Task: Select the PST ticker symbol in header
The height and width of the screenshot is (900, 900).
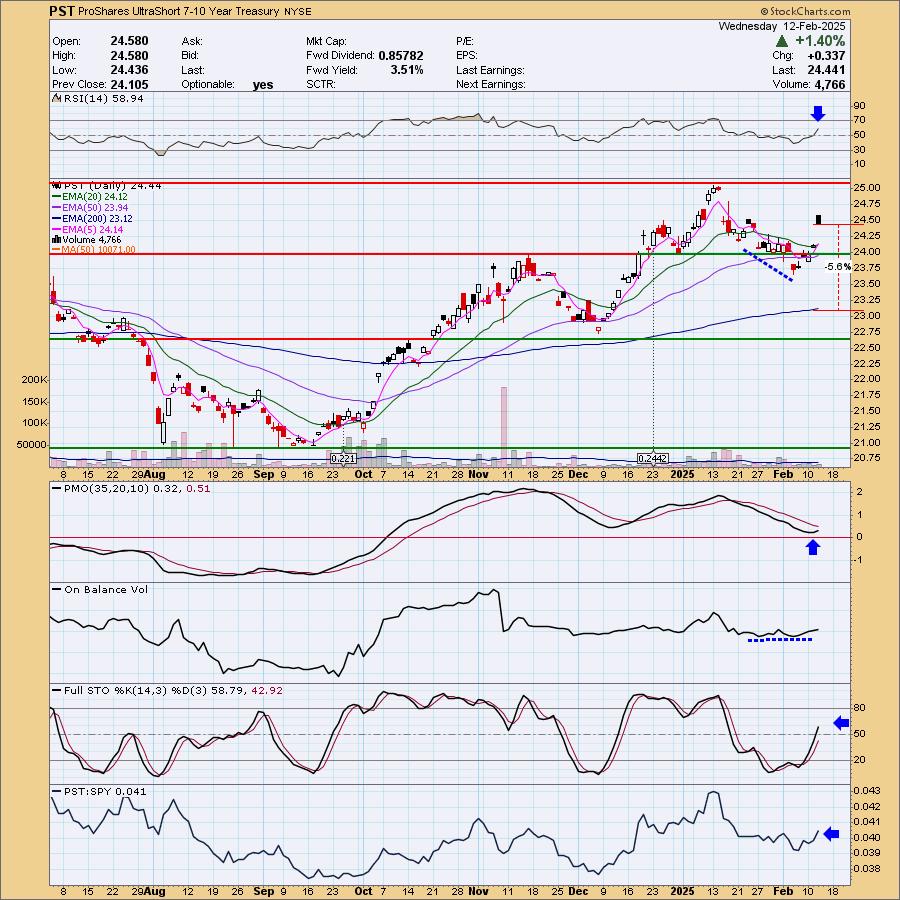Action: click(60, 11)
